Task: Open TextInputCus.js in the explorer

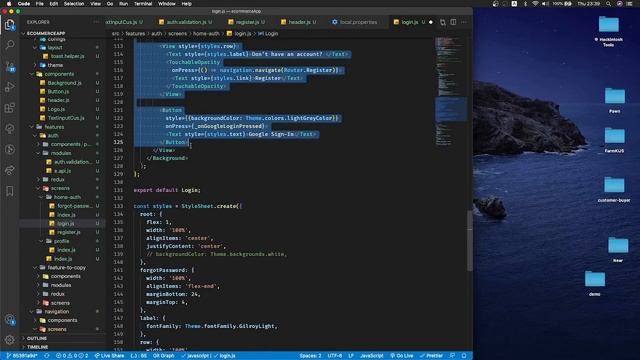Action: (x=66, y=118)
